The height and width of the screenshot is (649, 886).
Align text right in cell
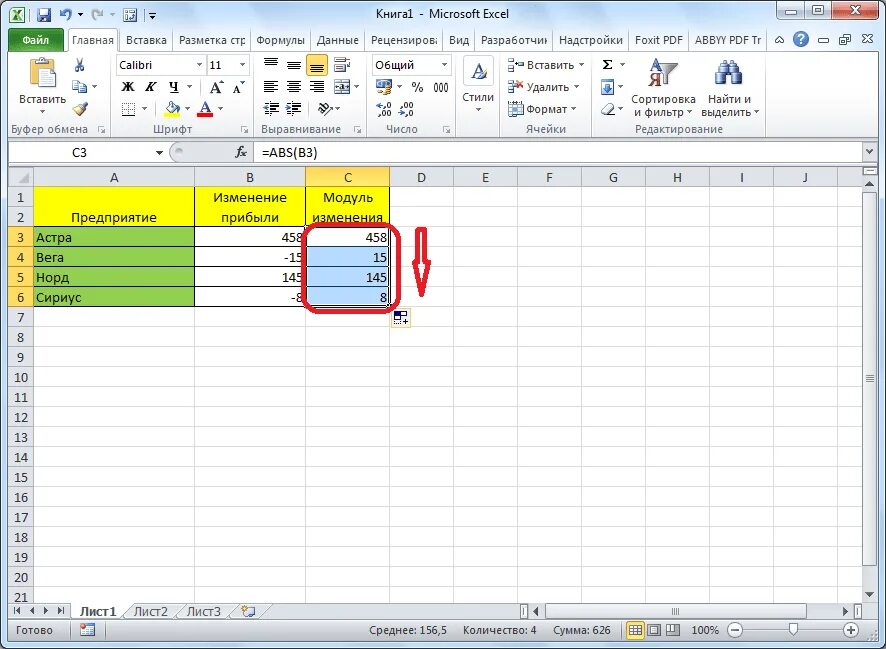317,87
